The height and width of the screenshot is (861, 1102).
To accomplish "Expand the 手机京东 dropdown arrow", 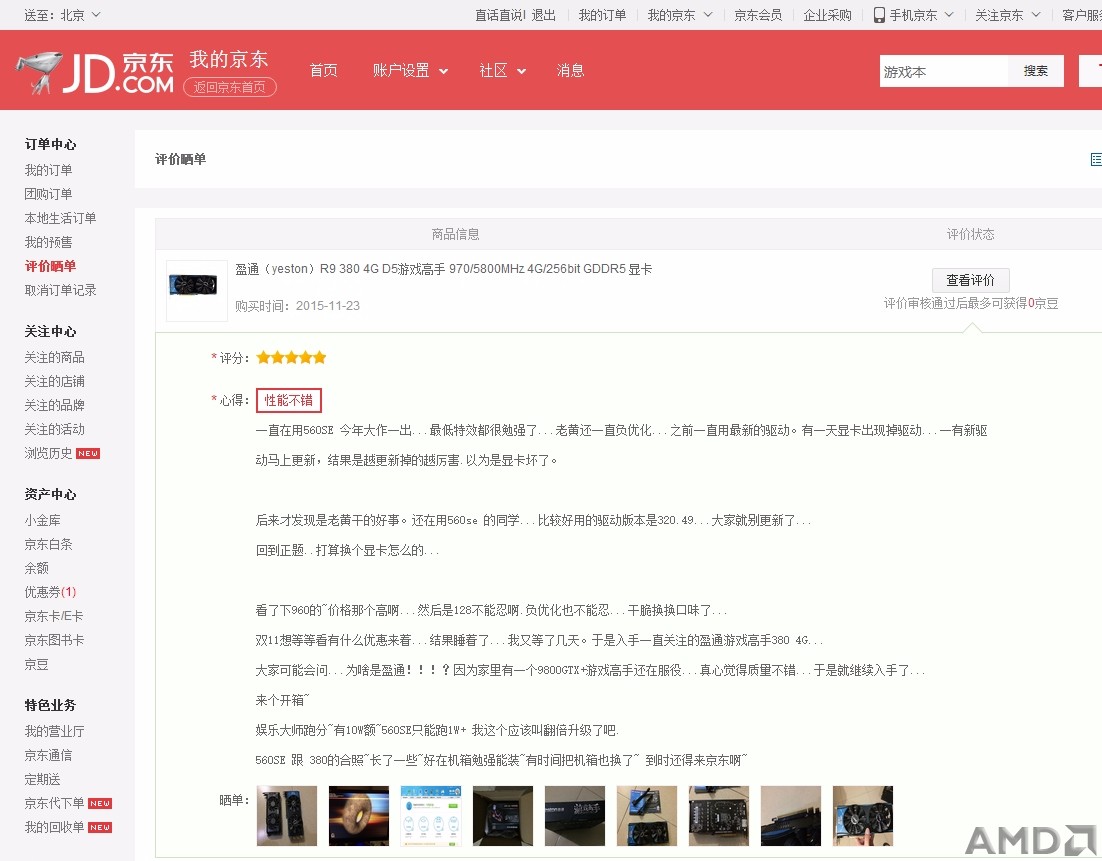I will click(948, 15).
